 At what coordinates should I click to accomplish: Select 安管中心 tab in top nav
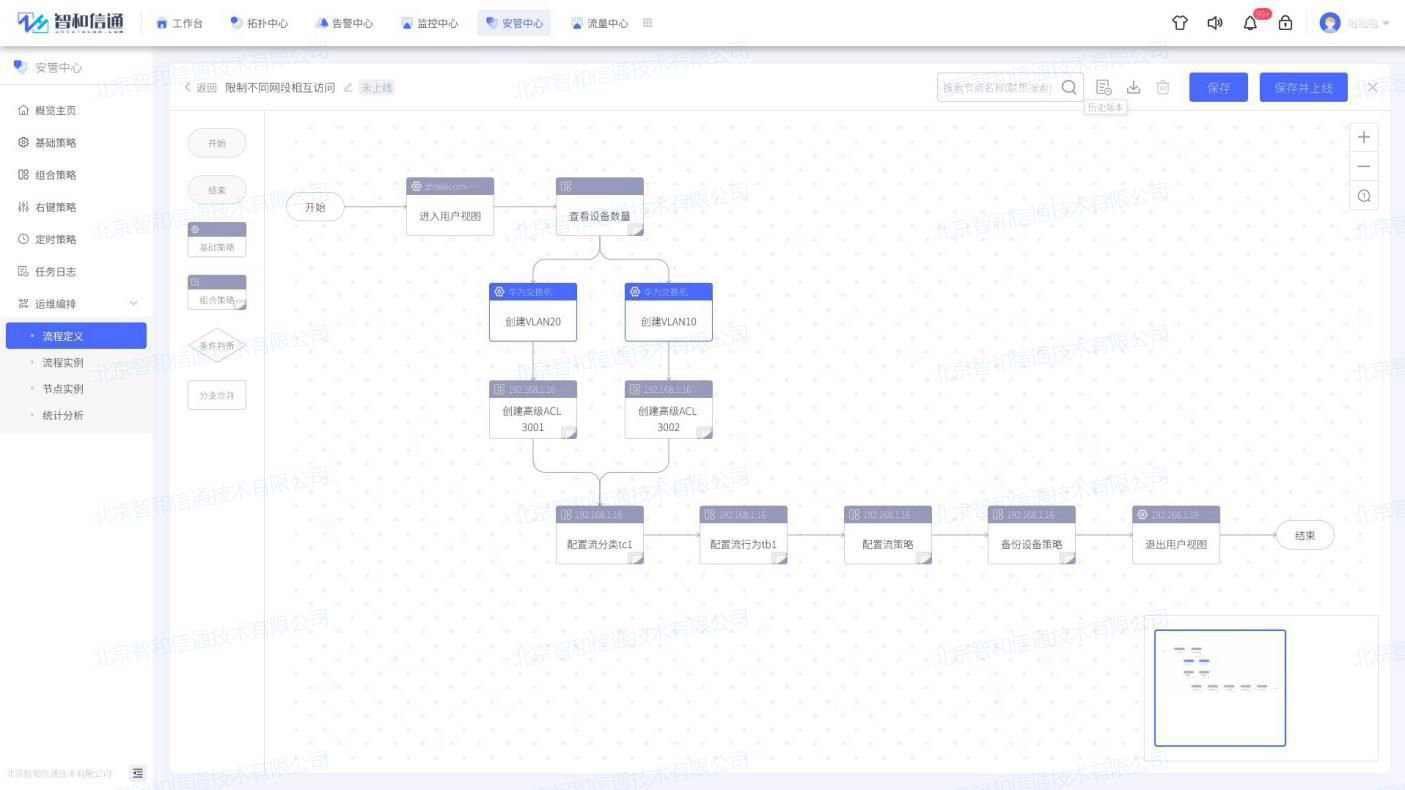514,23
